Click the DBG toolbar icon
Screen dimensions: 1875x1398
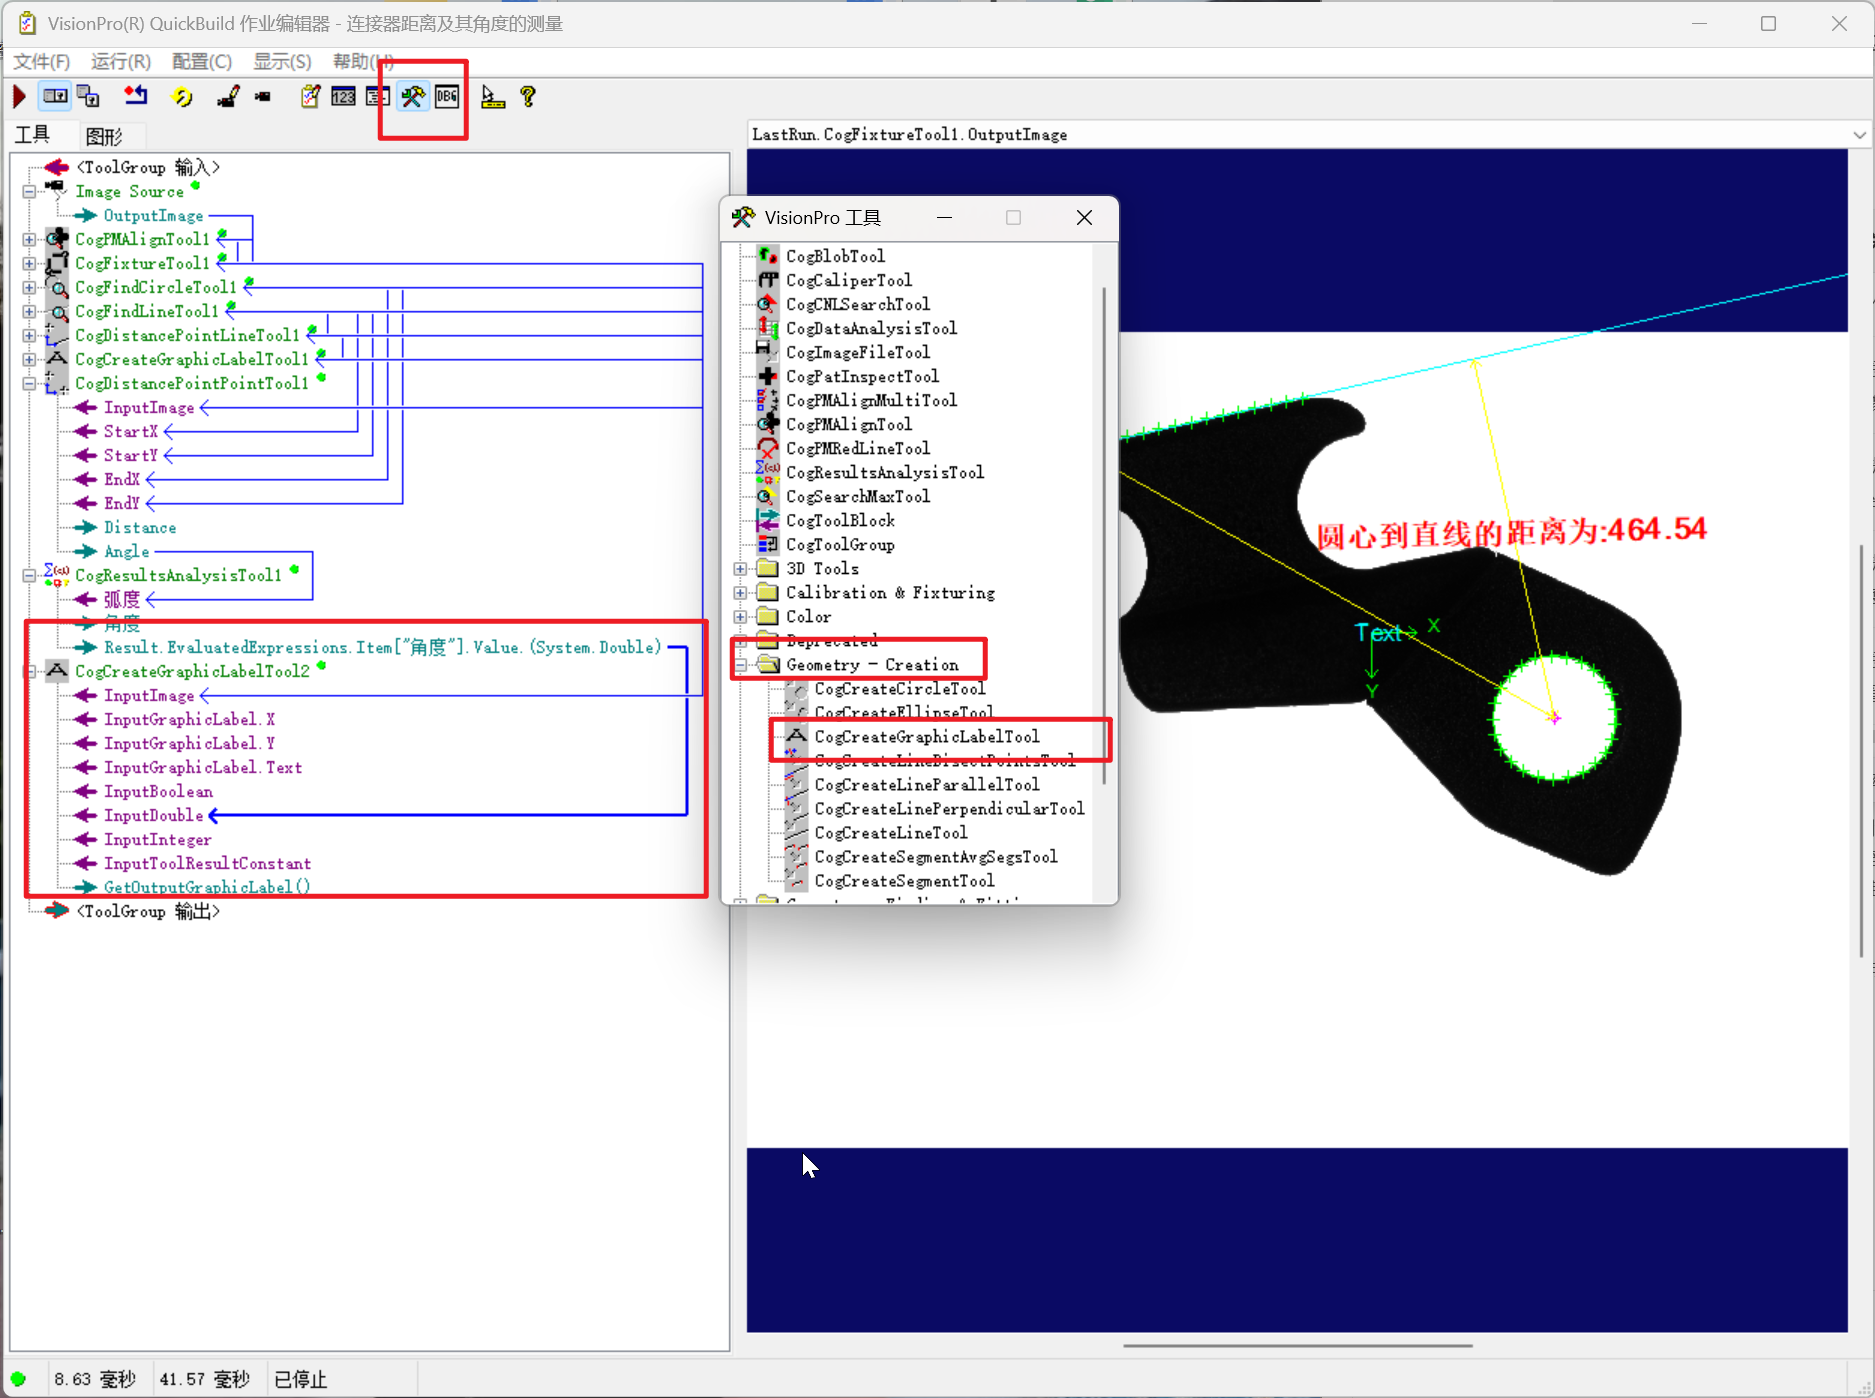pyautogui.click(x=447, y=96)
